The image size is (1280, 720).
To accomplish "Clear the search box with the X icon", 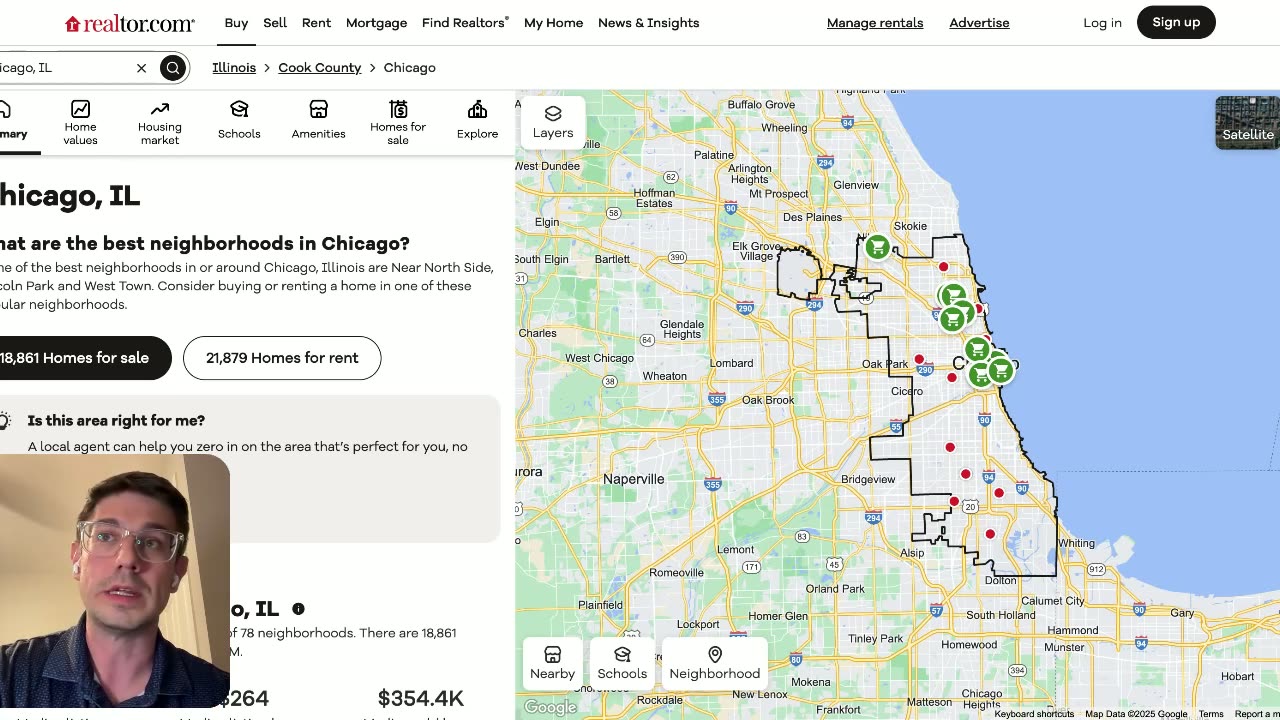I will point(141,68).
